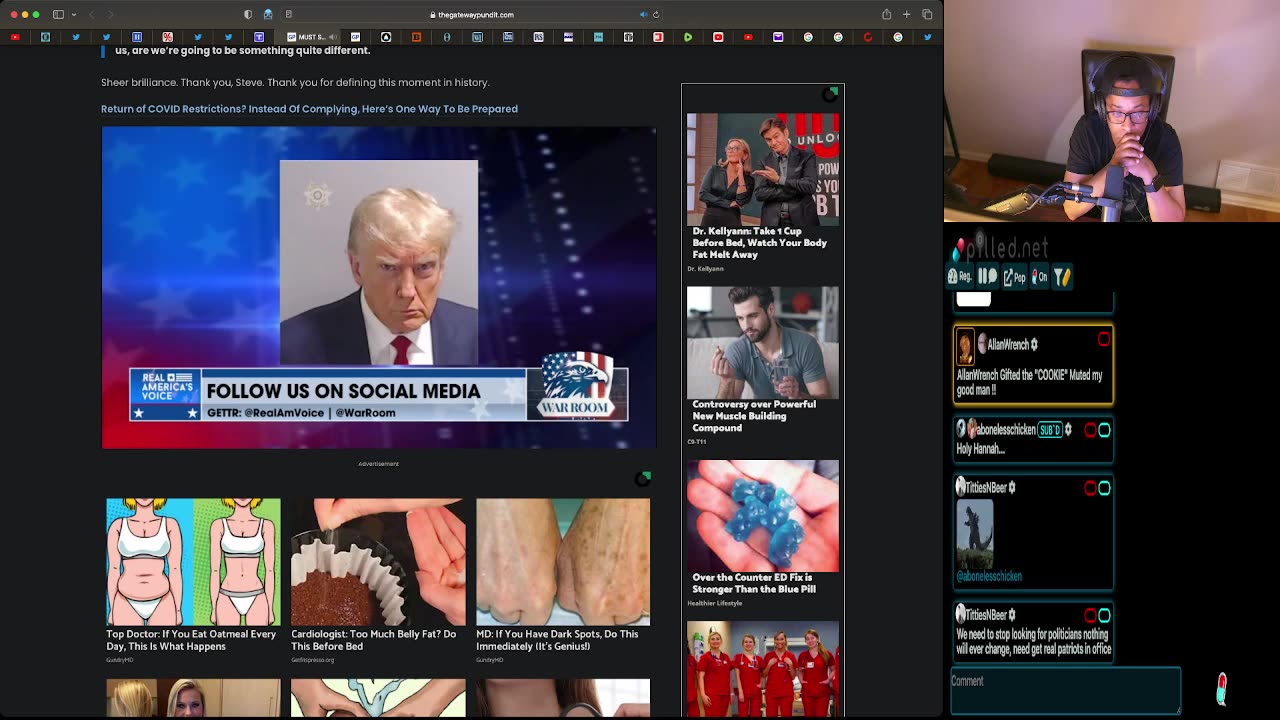Viewport: 1280px width, 720px height.
Task: Open the sidebar tab group dropdown chevron
Action: pos(74,15)
